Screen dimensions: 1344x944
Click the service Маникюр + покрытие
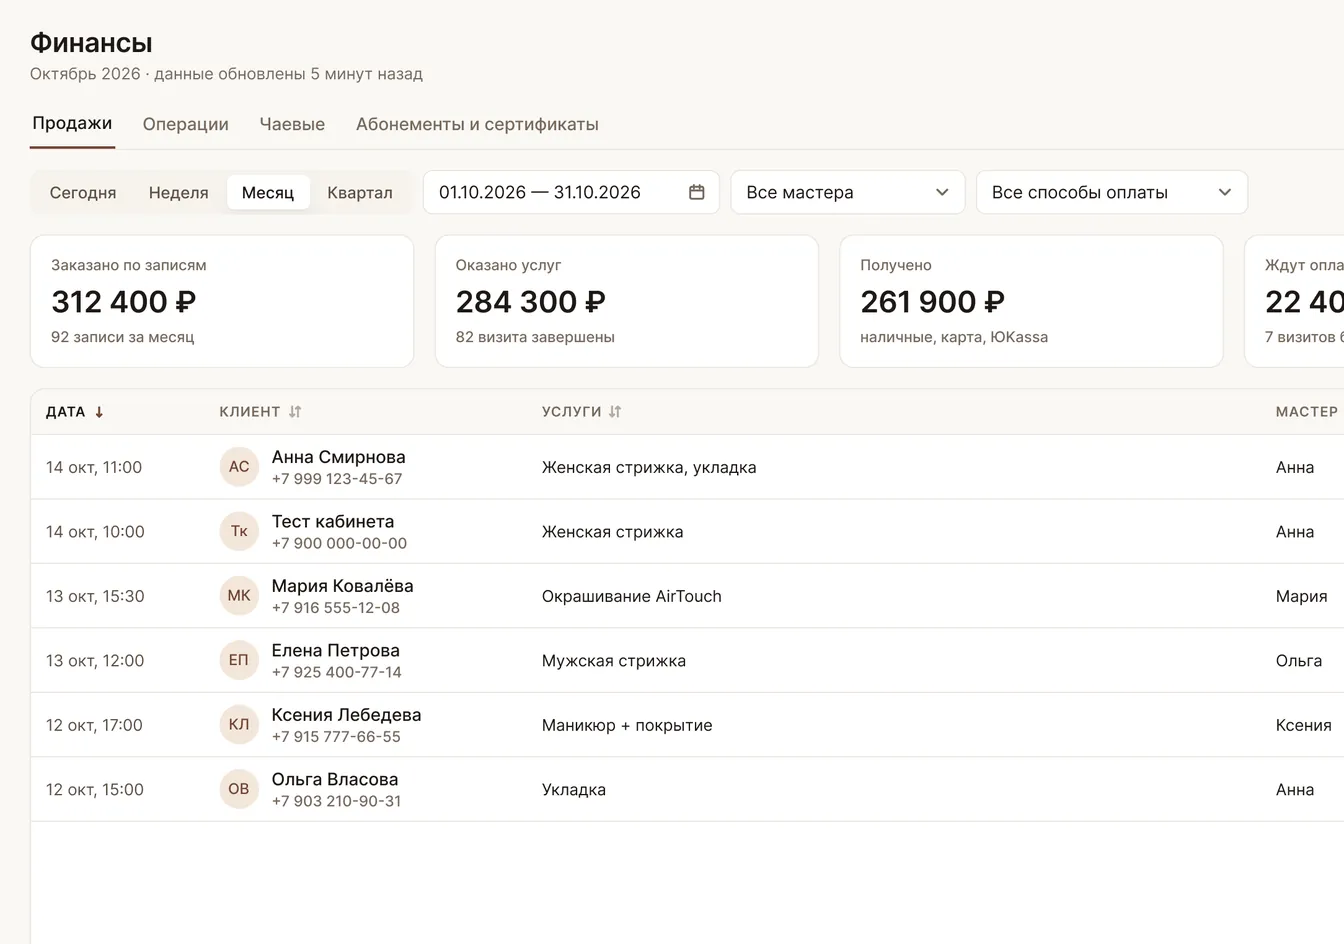[x=627, y=725]
